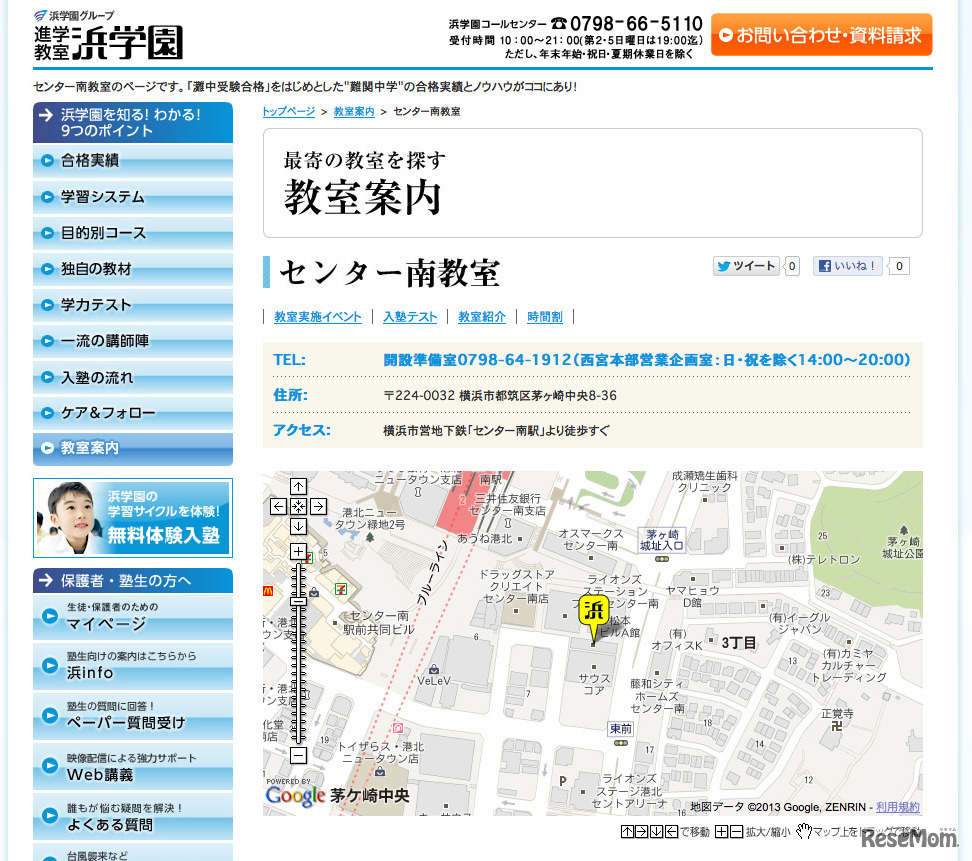Open 保護者・塾生の方へ section header

(x=133, y=581)
